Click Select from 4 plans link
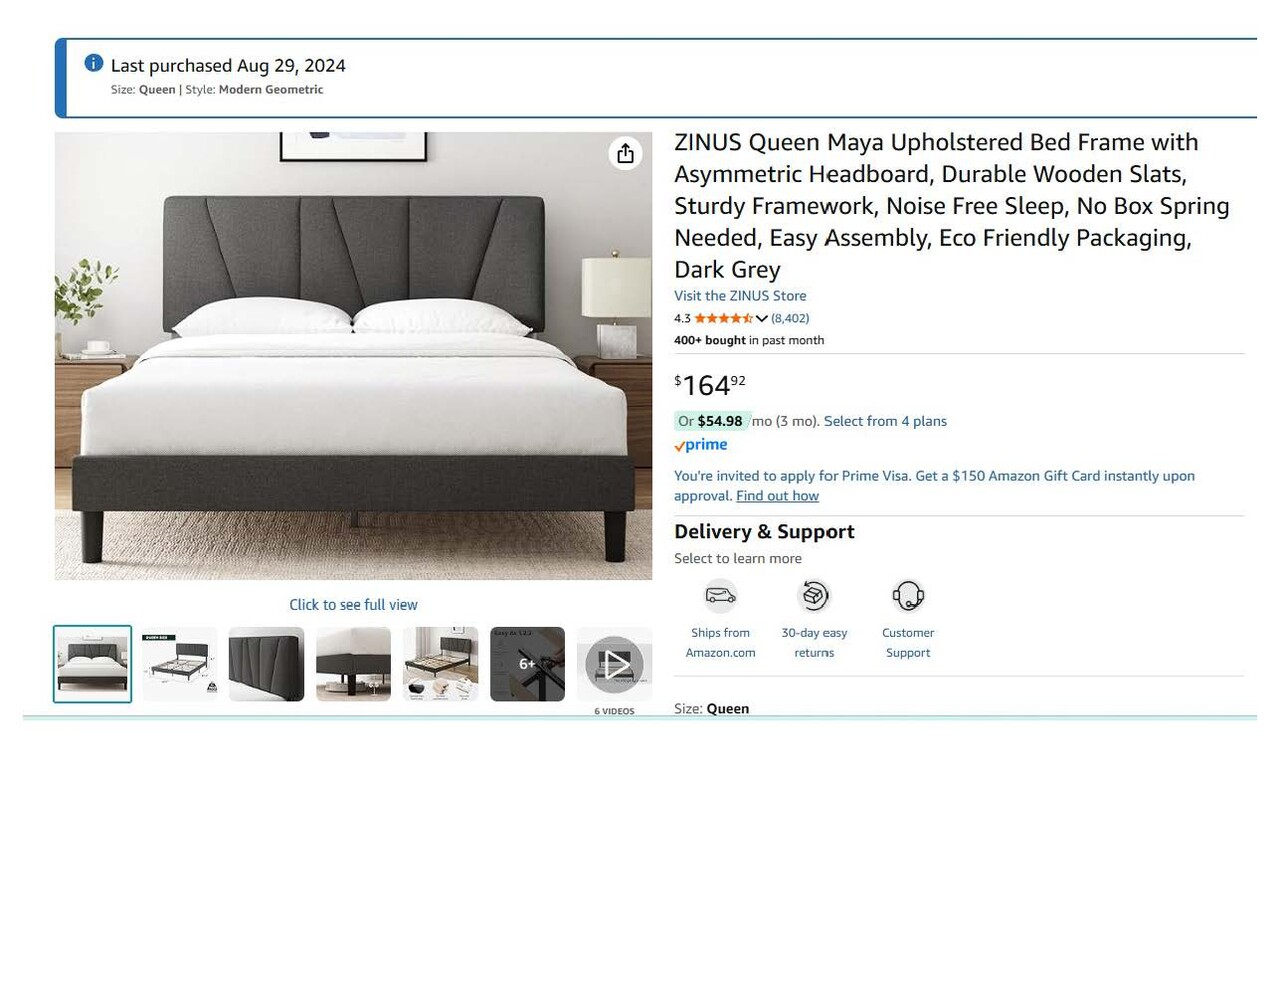Viewport: 1280px width, 990px height. 885,421
